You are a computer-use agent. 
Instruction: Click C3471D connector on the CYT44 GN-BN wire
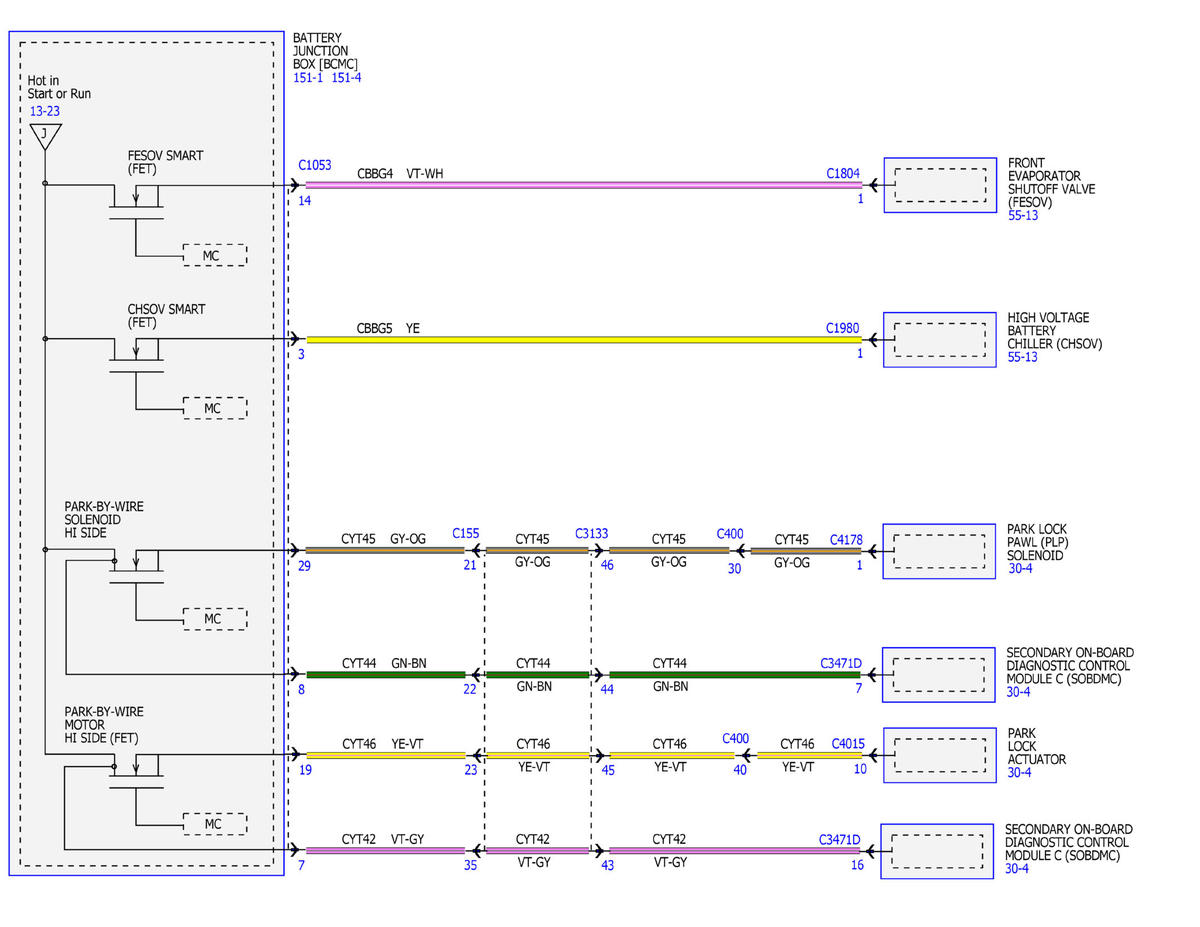(x=841, y=663)
